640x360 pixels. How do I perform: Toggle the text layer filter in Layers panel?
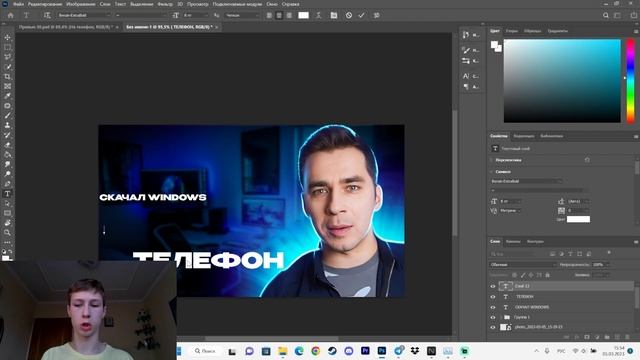click(x=570, y=254)
